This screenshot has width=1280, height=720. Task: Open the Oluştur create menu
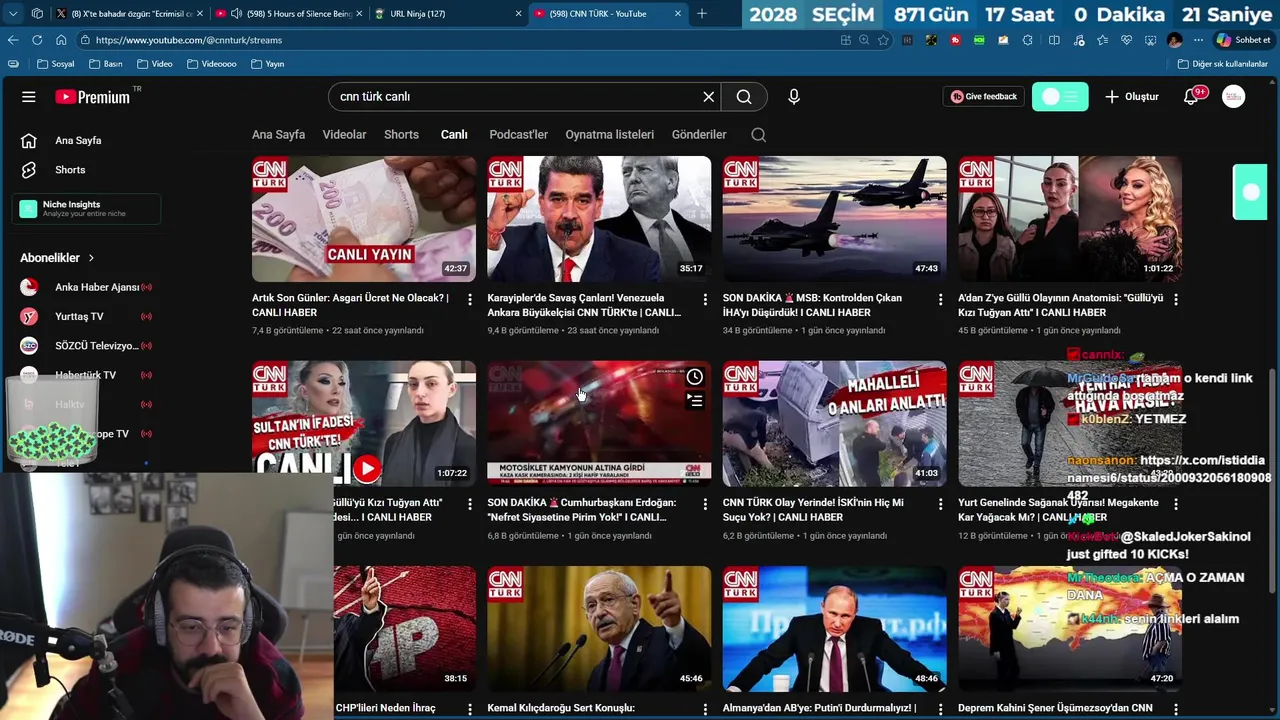[1132, 97]
